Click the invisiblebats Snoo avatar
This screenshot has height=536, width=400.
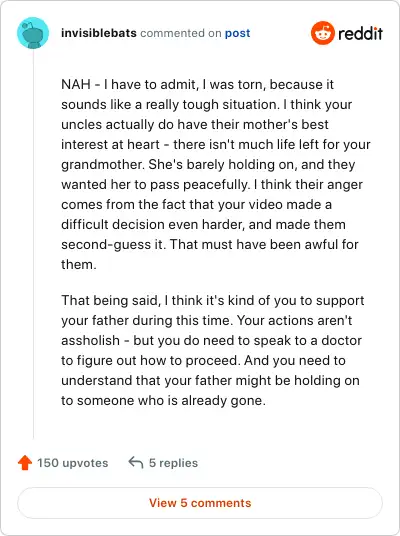click(x=33, y=33)
